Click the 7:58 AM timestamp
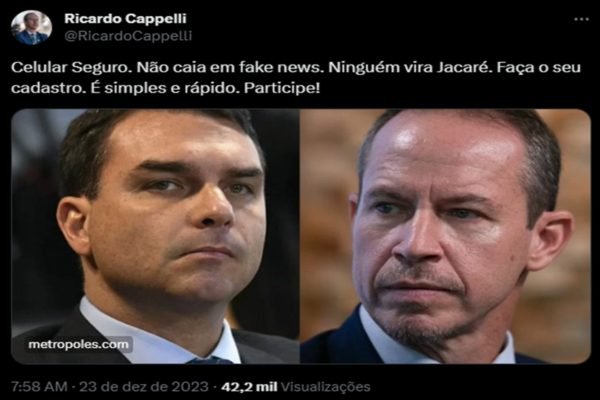 39,387
